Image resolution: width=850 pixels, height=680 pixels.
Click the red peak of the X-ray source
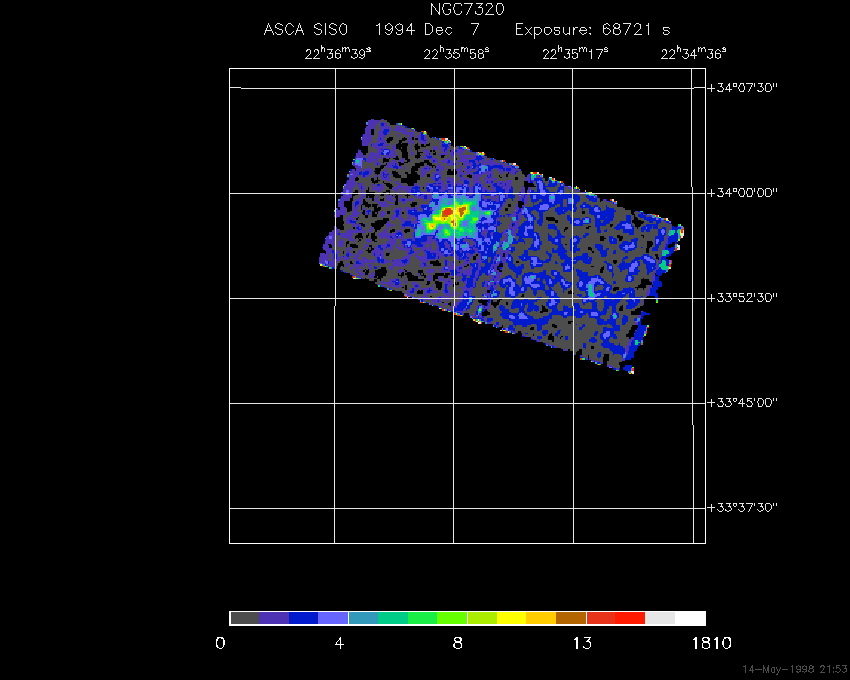[448, 213]
